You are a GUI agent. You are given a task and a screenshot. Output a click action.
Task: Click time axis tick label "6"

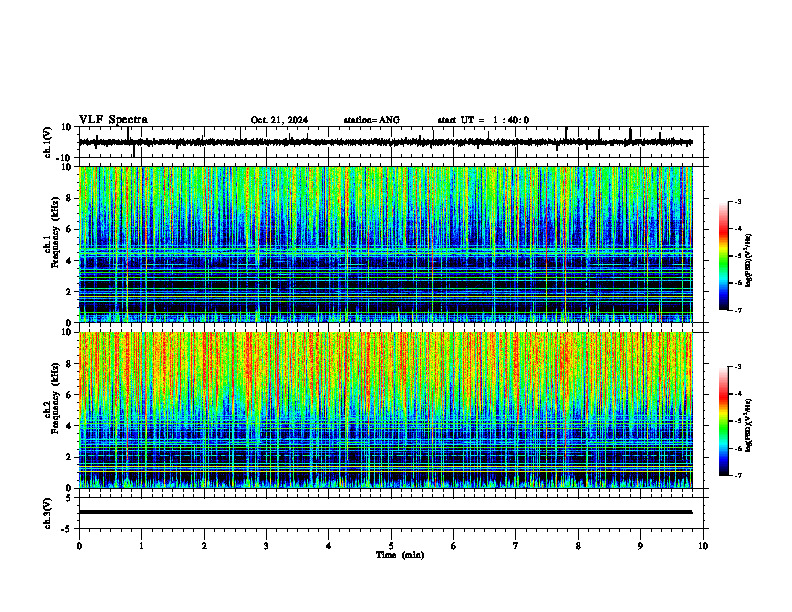[454, 546]
